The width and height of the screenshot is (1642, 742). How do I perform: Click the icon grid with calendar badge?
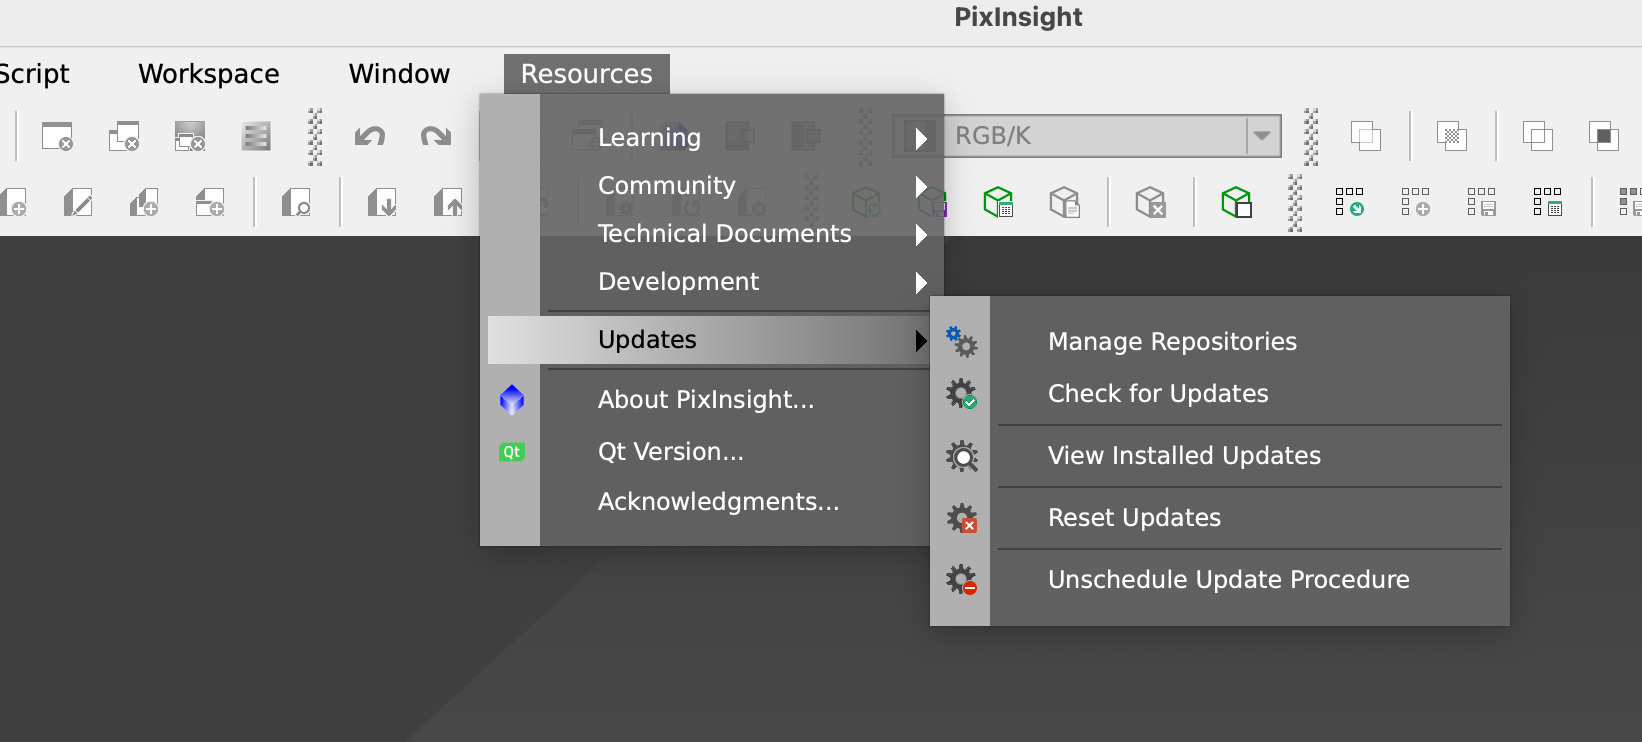click(x=1547, y=202)
